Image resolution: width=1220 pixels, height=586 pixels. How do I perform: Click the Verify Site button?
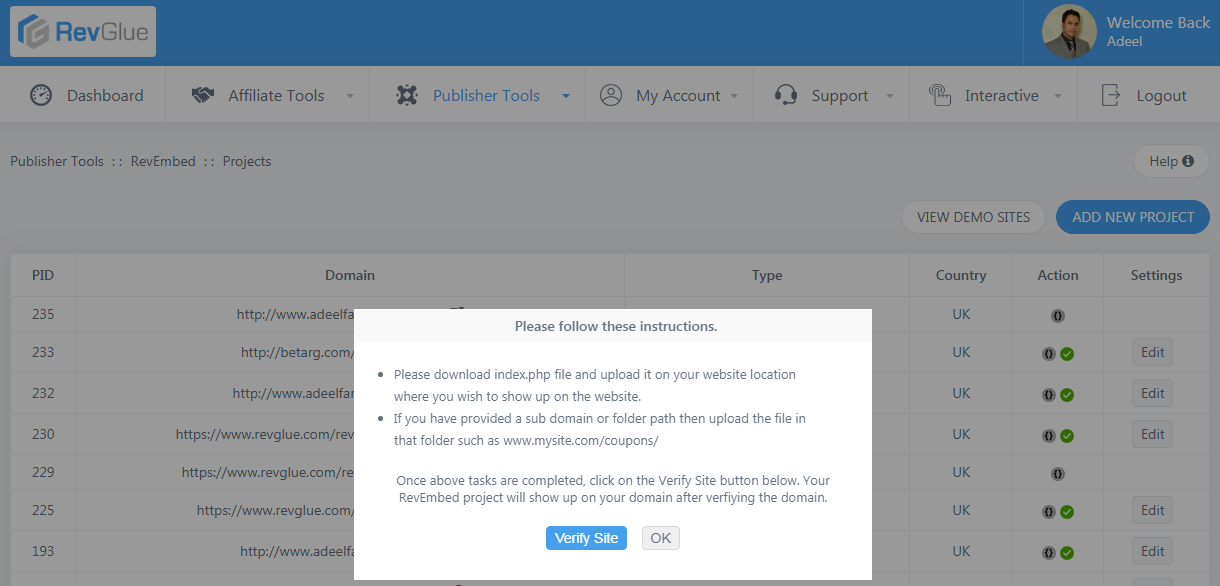pos(586,538)
